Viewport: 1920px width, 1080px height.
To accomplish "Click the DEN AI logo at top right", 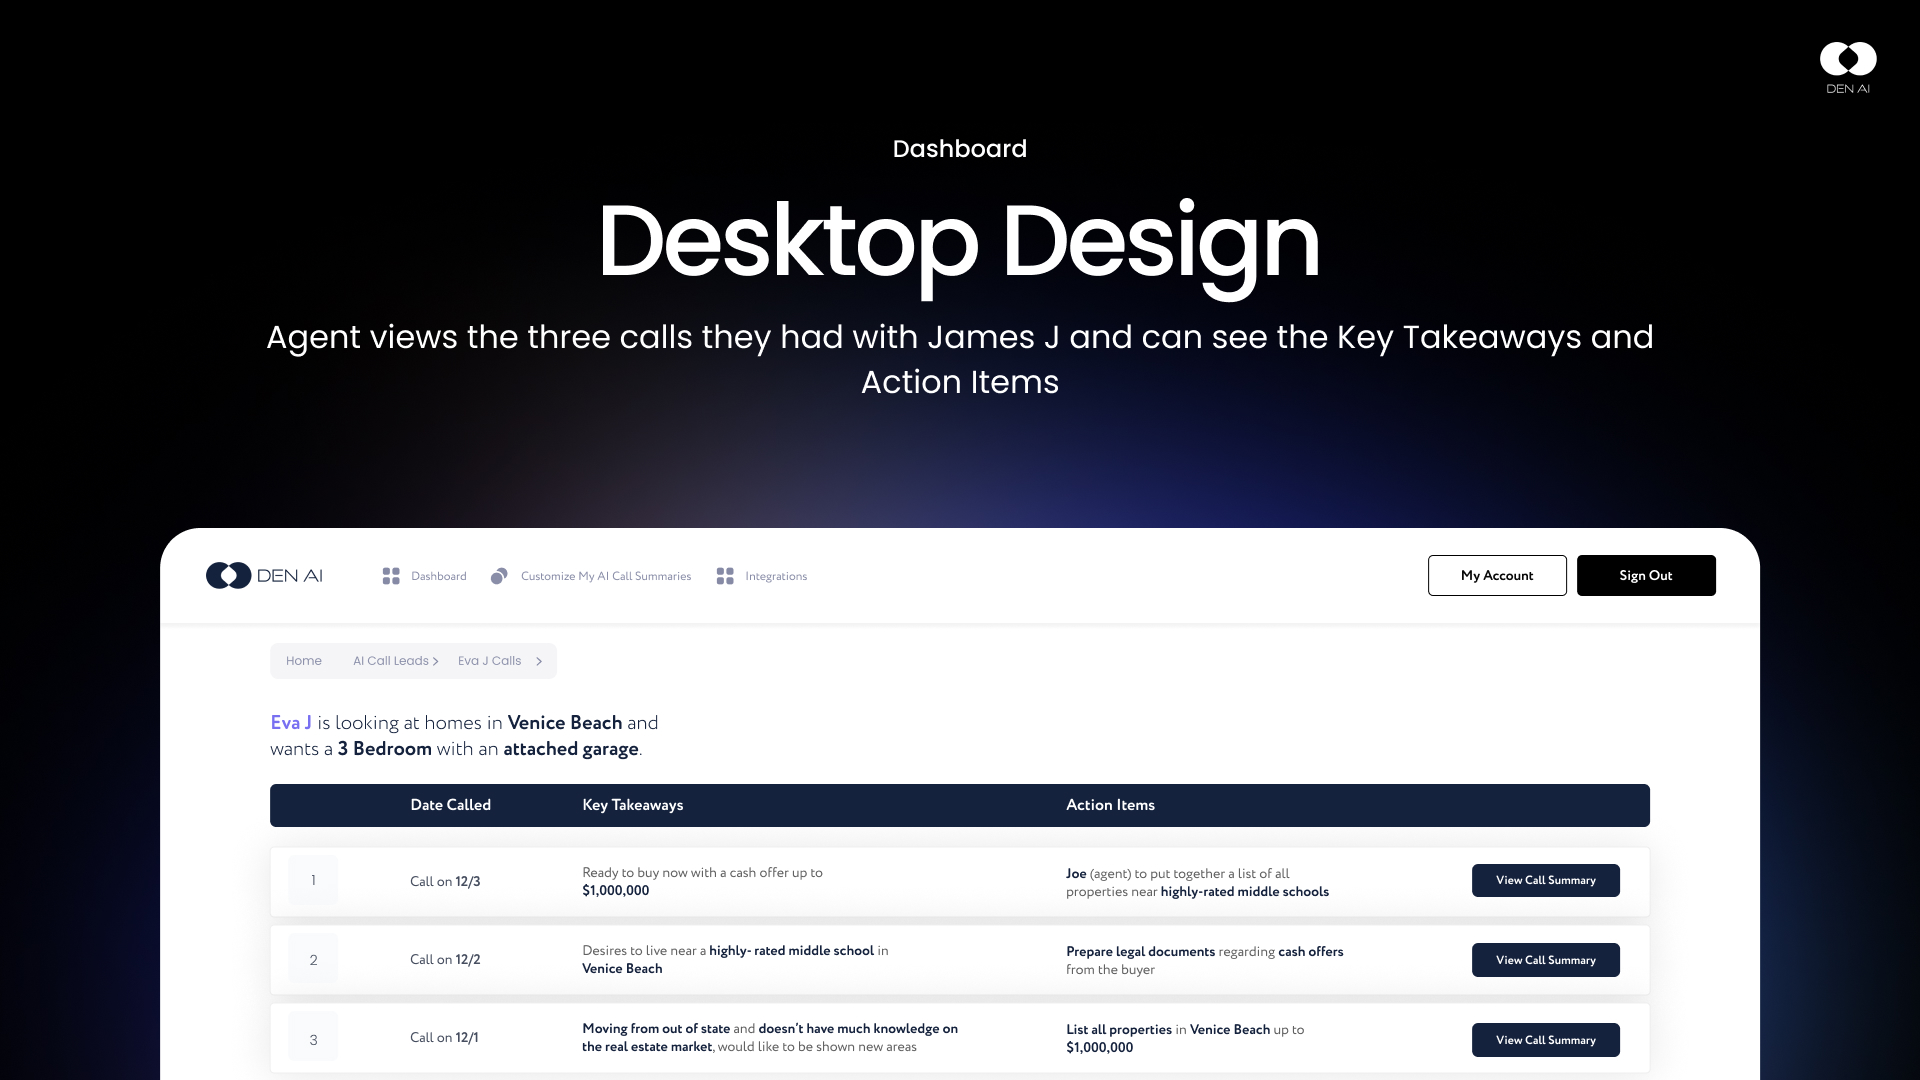I will point(1848,68).
